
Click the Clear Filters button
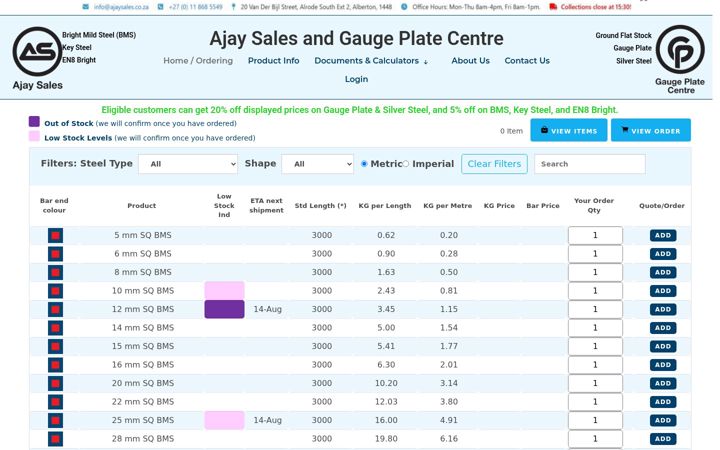point(494,164)
